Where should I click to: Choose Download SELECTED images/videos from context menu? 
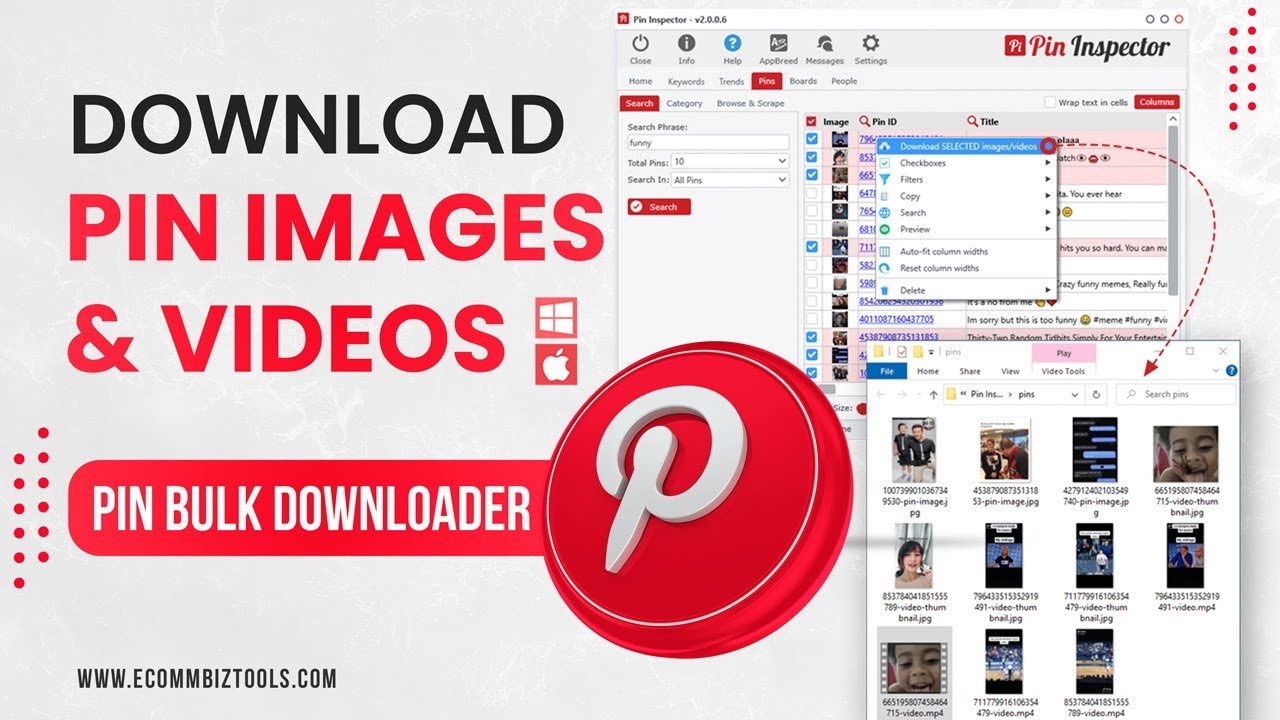coord(966,146)
